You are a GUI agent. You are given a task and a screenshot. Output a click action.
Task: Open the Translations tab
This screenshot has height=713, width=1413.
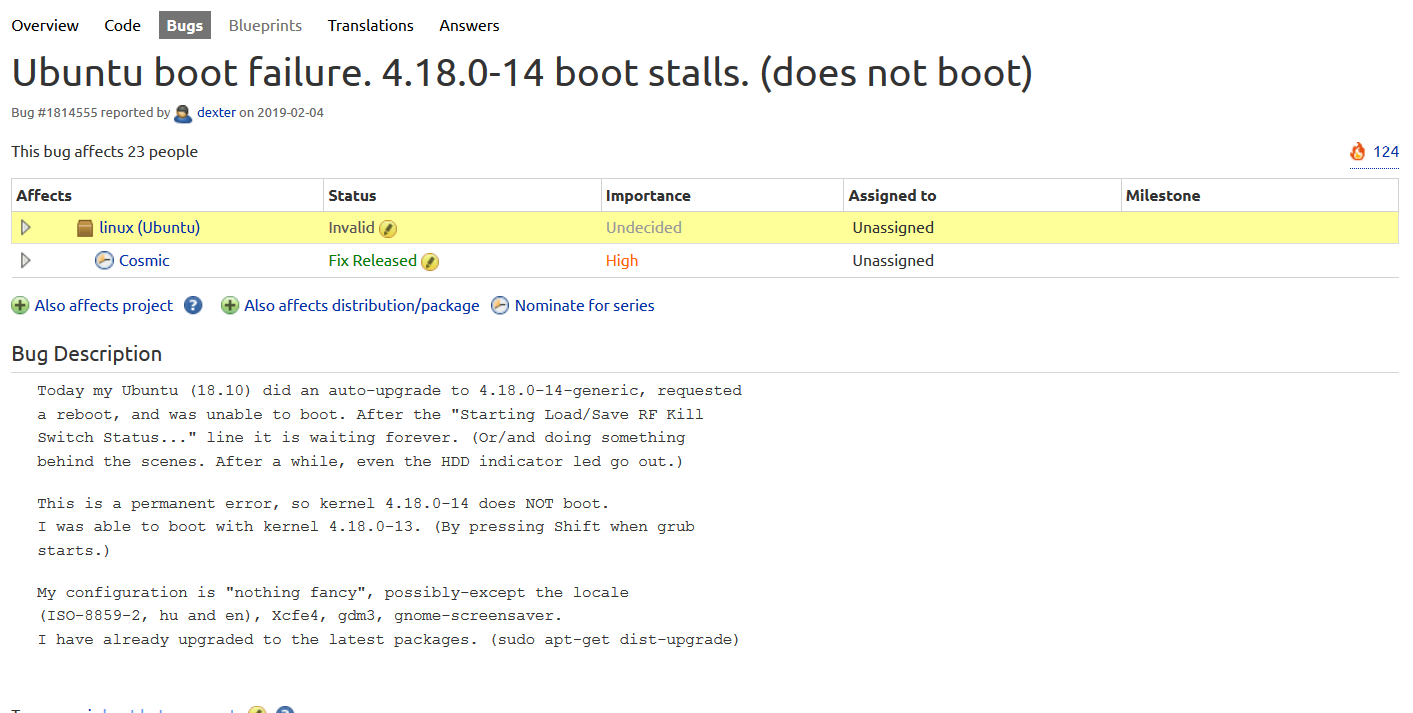(370, 26)
